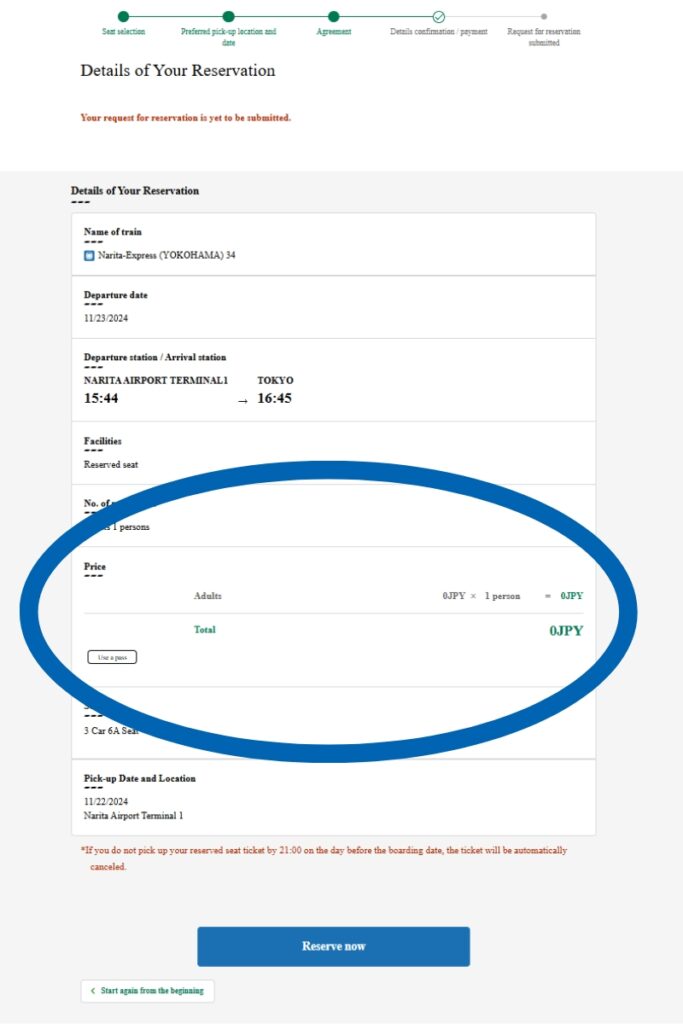The width and height of the screenshot is (683, 1024).
Task: Click the pick-up location step circle
Action: 228,16
